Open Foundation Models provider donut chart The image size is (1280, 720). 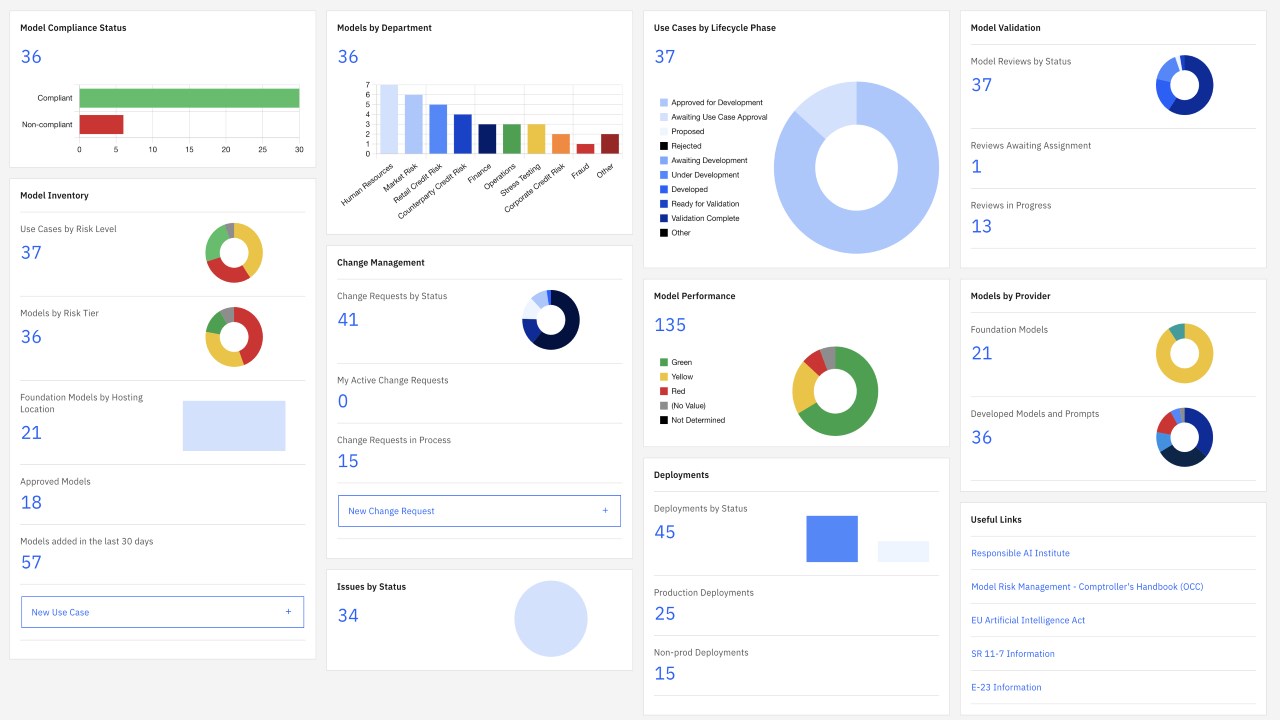tap(1184, 353)
